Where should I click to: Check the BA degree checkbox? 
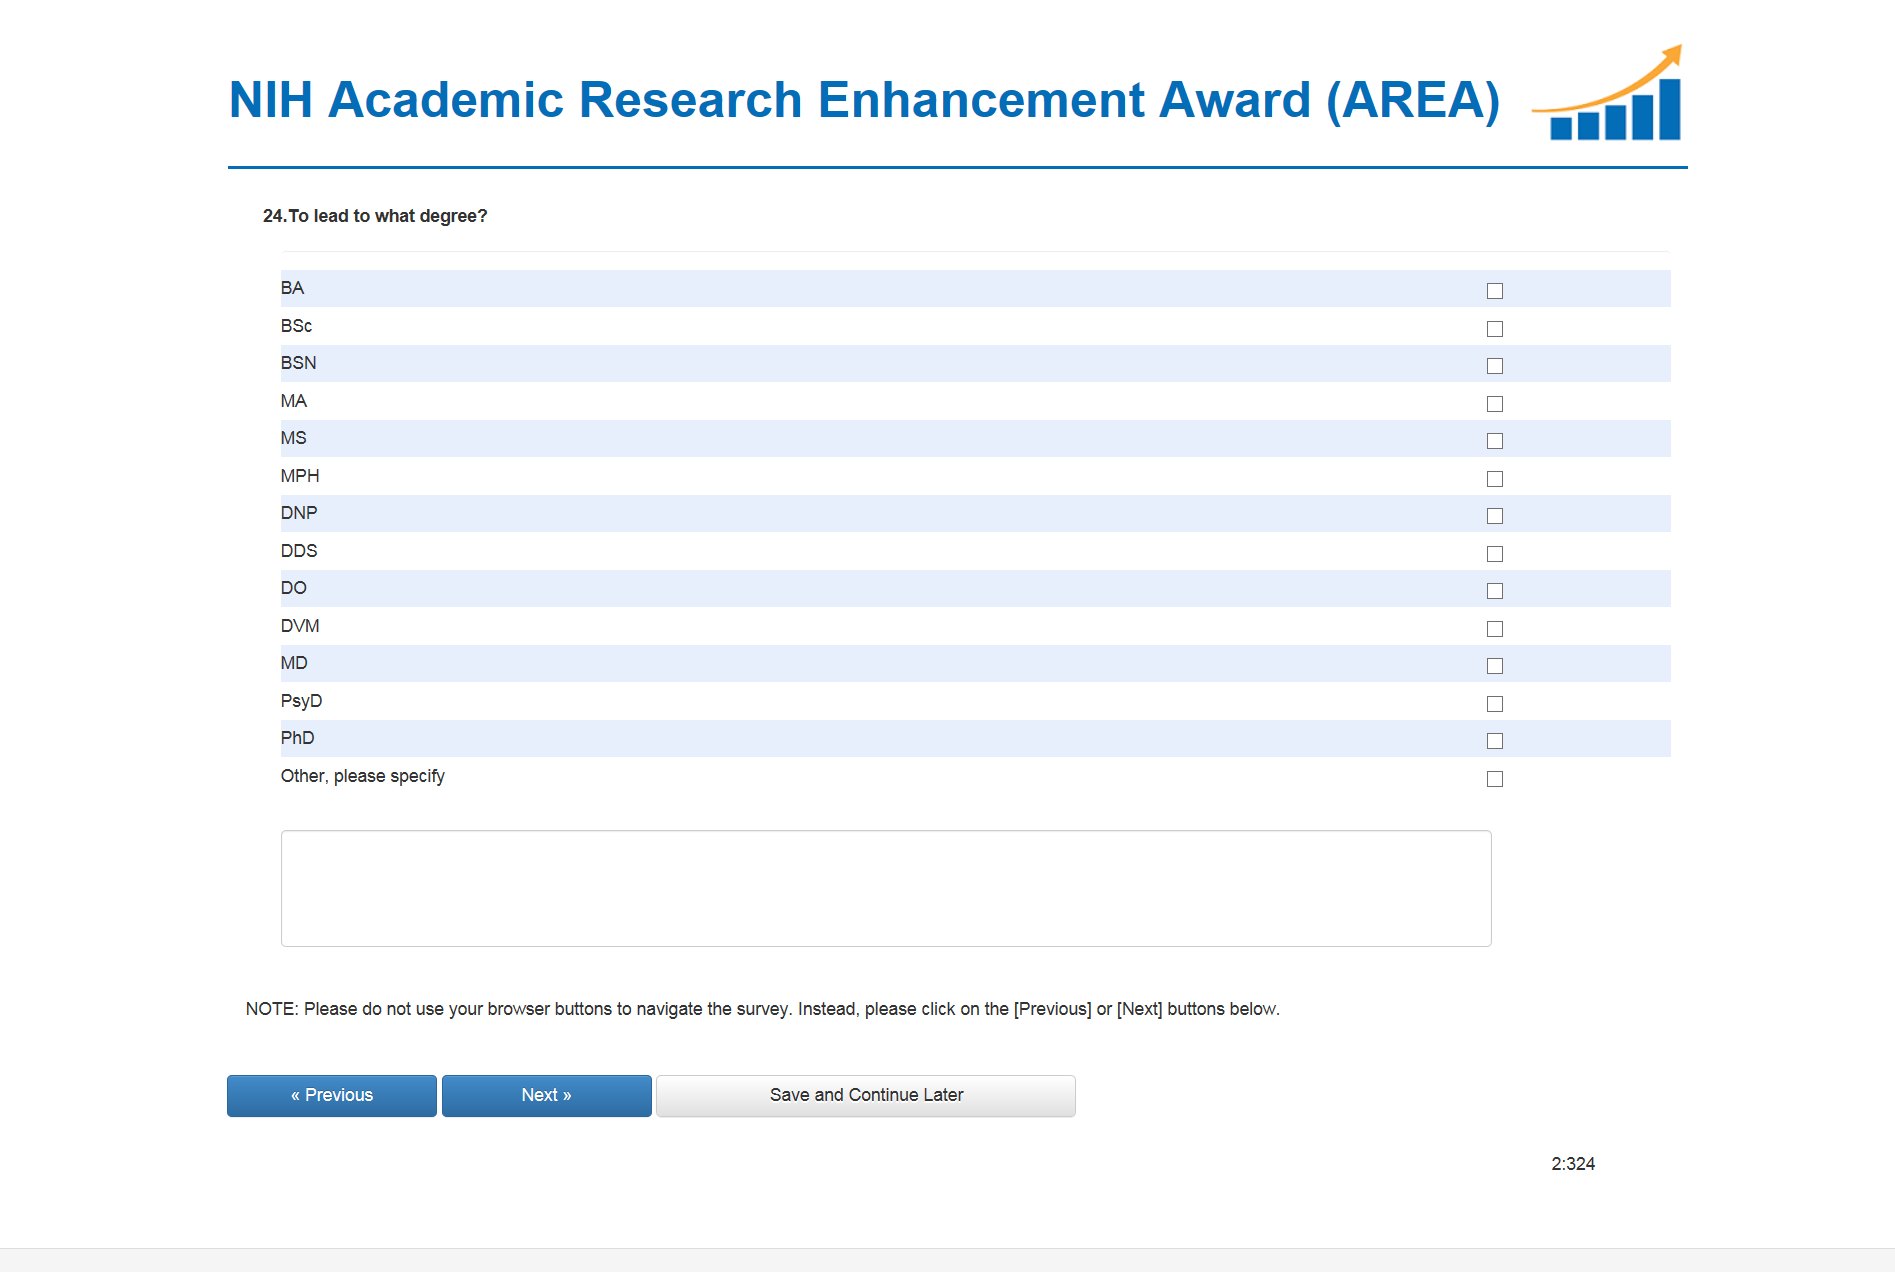point(1495,291)
